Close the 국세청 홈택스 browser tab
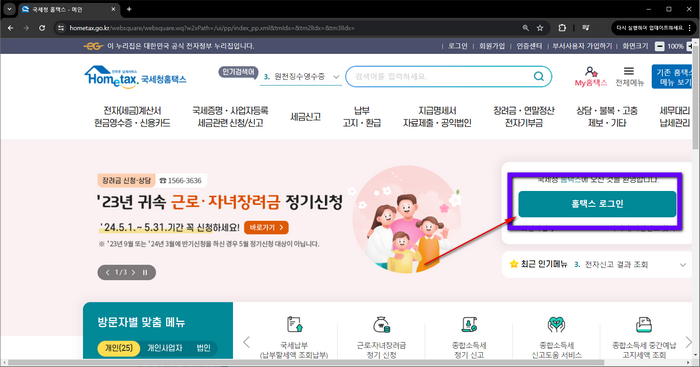The image size is (700, 367). click(113, 9)
